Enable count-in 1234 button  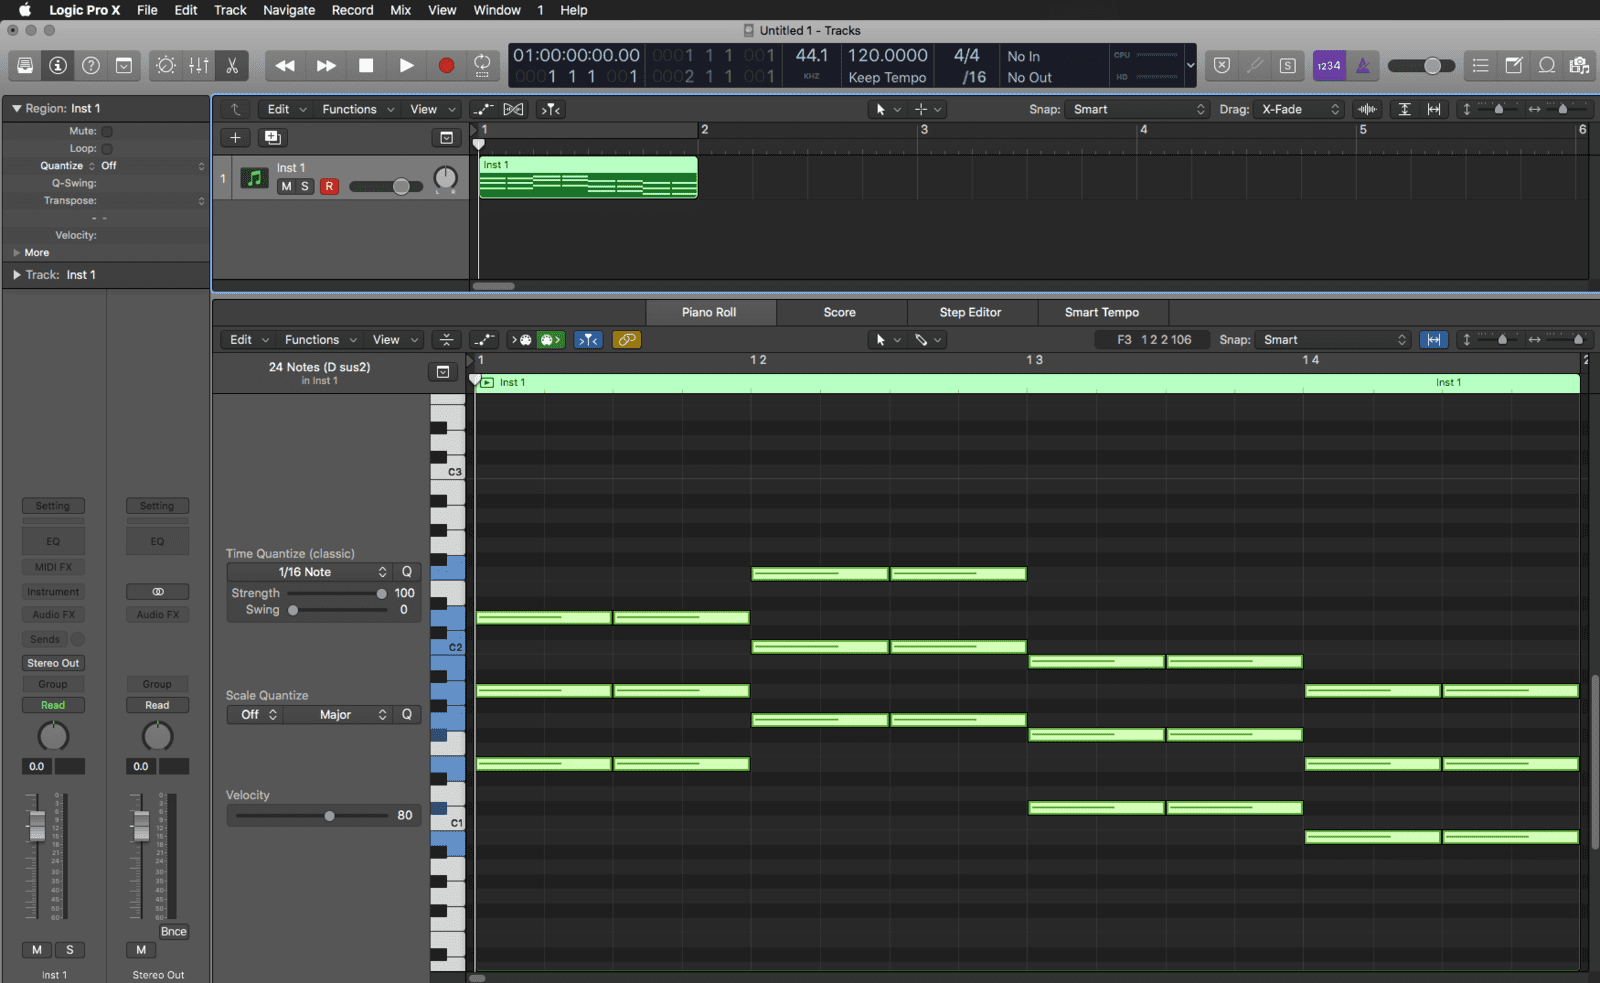[1329, 66]
